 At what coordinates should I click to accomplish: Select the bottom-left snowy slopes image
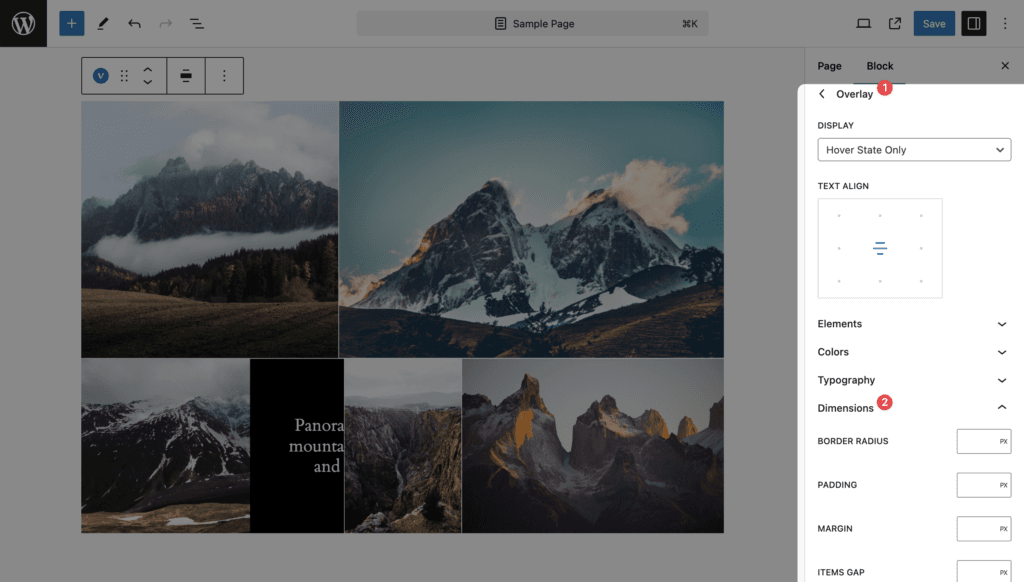click(166, 446)
